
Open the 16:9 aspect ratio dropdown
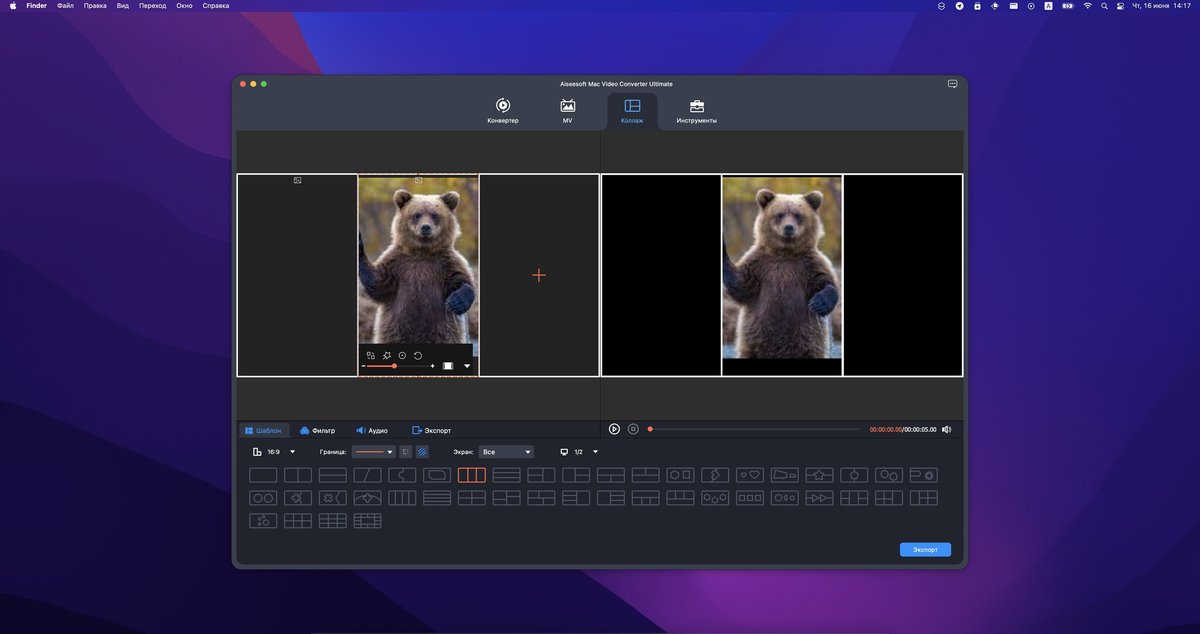pos(291,451)
